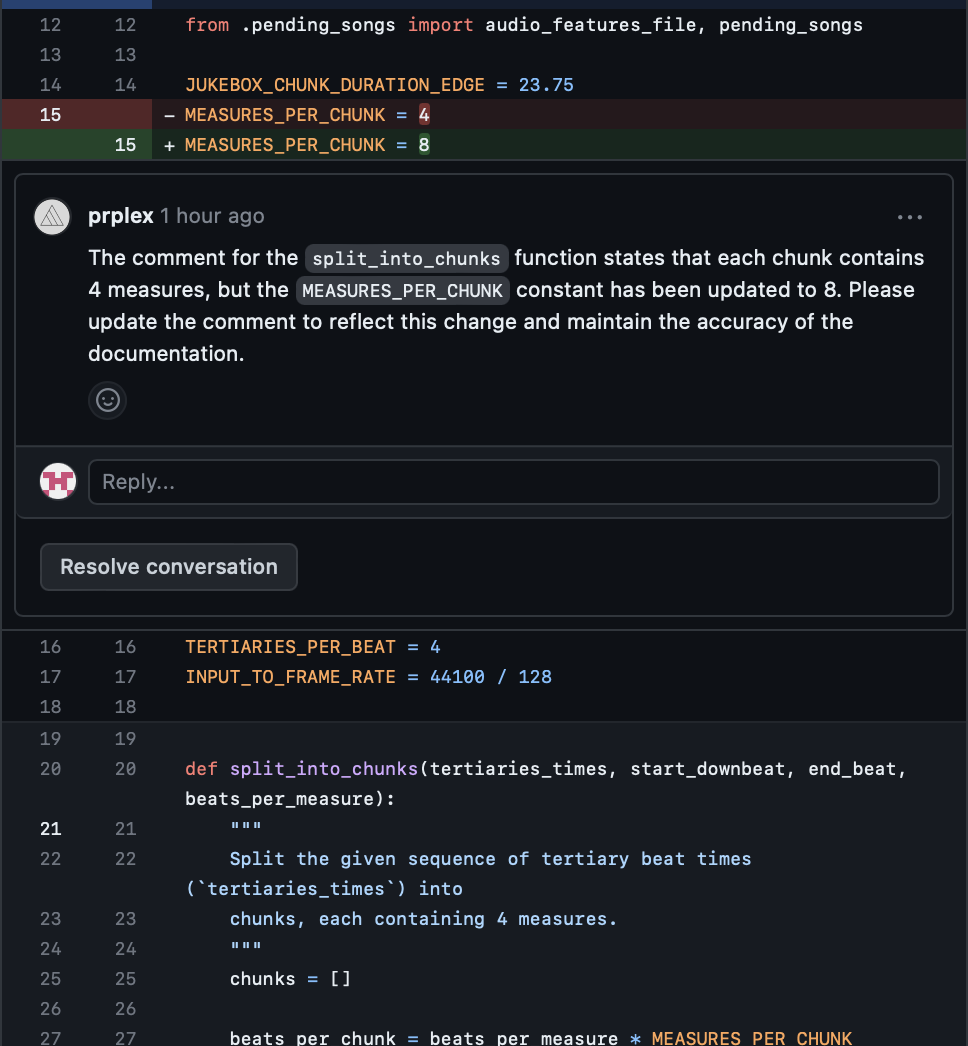Select the red old line number 15
Screen dimensions: 968x1046
click(50, 115)
